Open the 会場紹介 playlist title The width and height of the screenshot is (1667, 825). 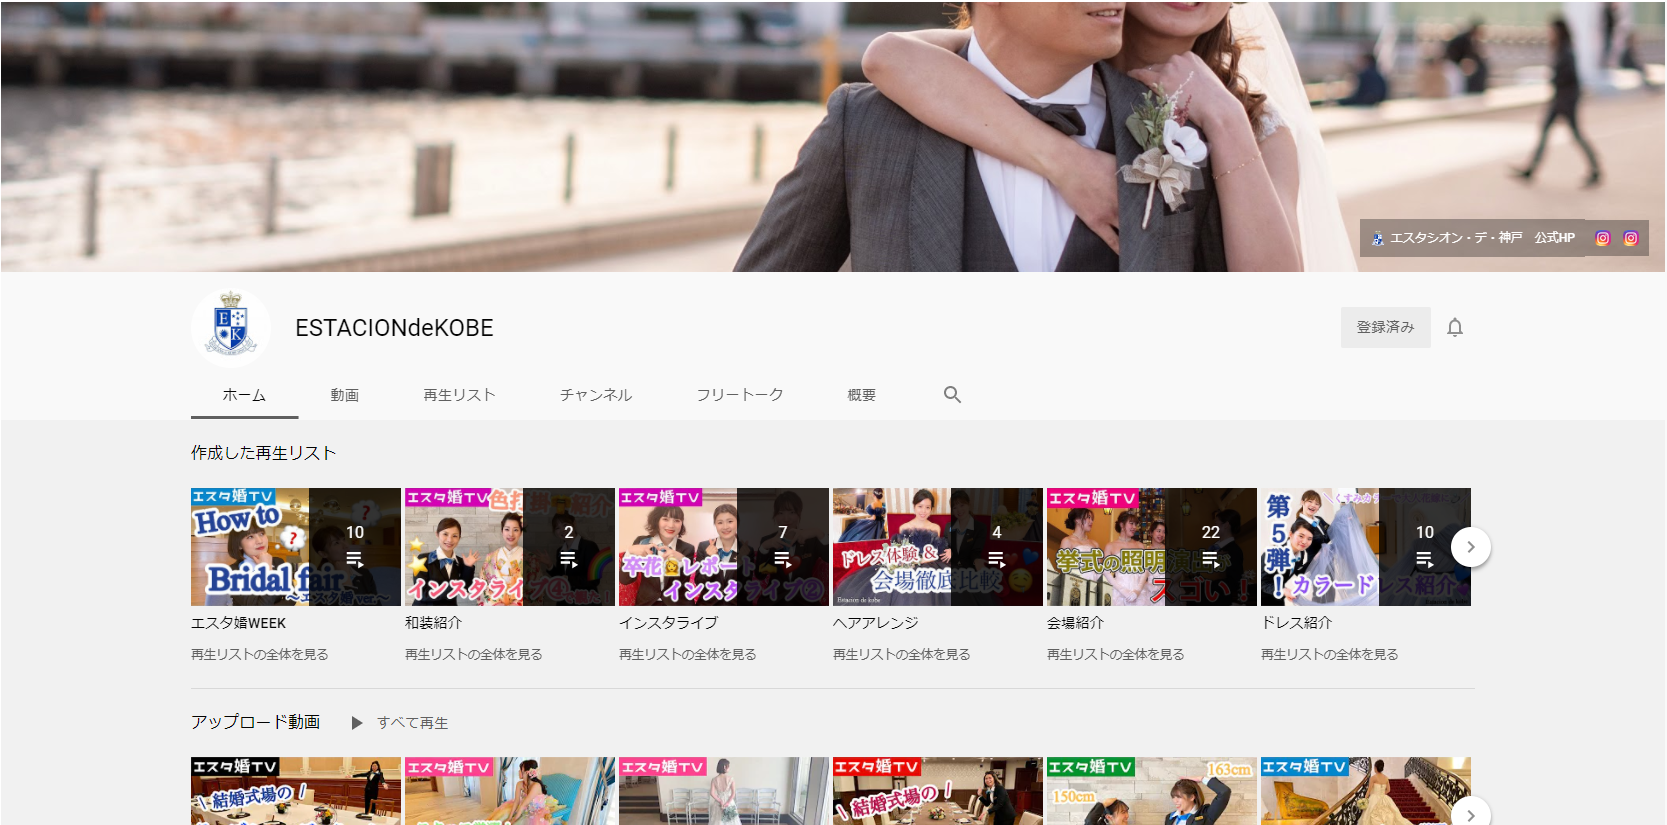(x=1076, y=623)
